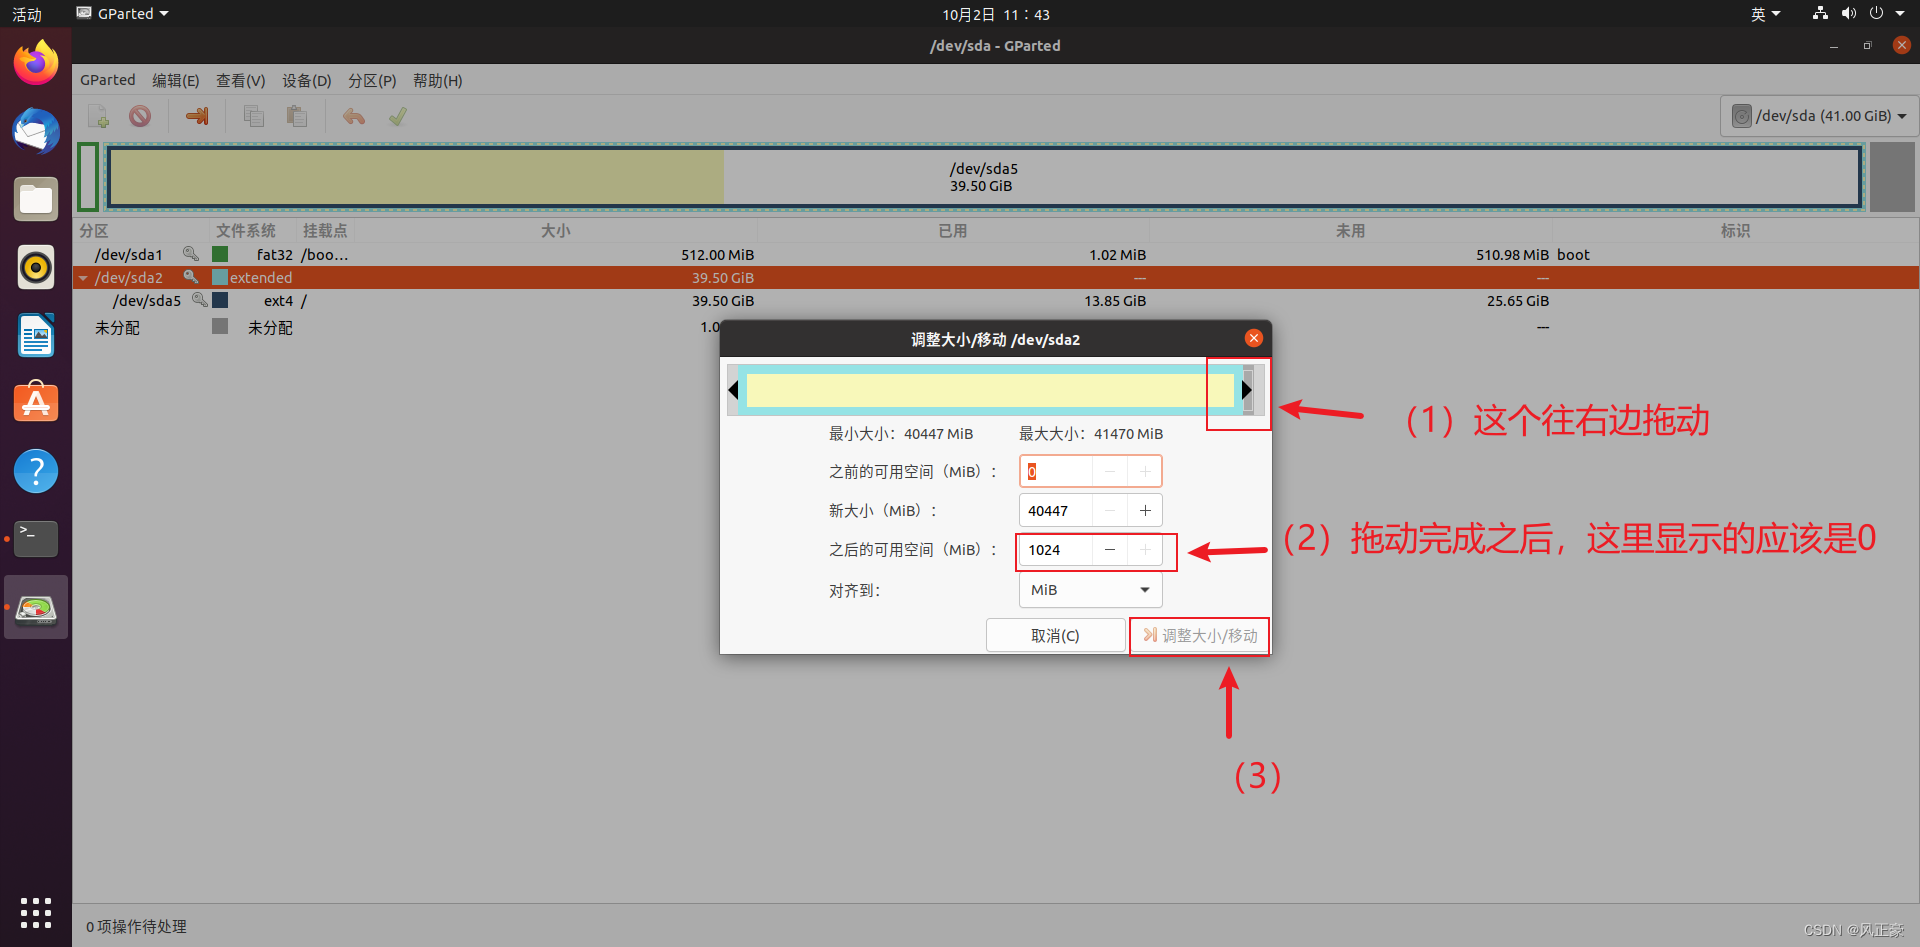
Task: Click the yellow partition bar in dialog
Action: 990,390
